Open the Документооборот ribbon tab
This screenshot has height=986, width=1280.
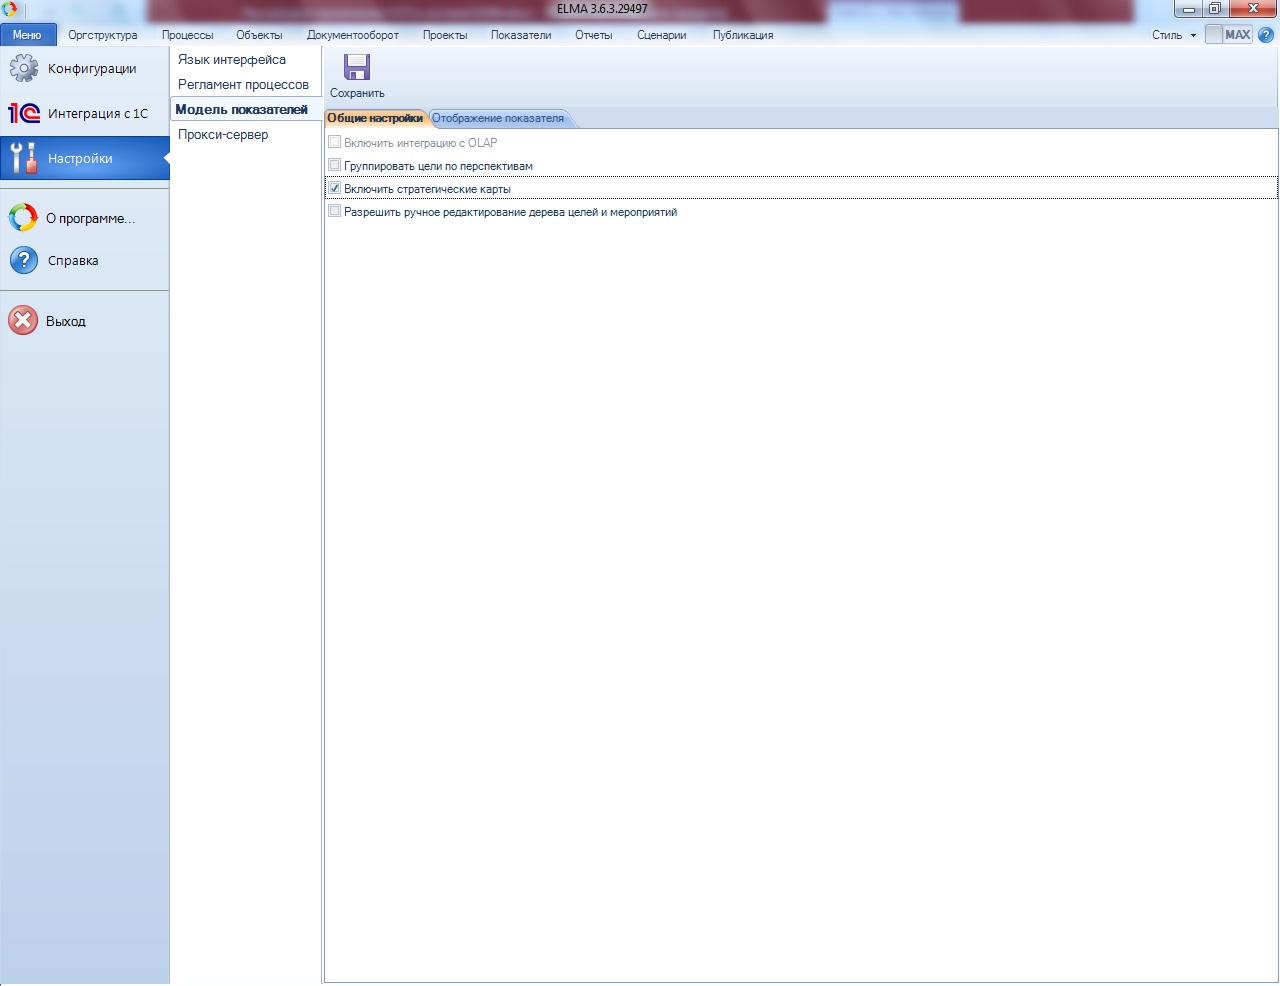click(352, 35)
